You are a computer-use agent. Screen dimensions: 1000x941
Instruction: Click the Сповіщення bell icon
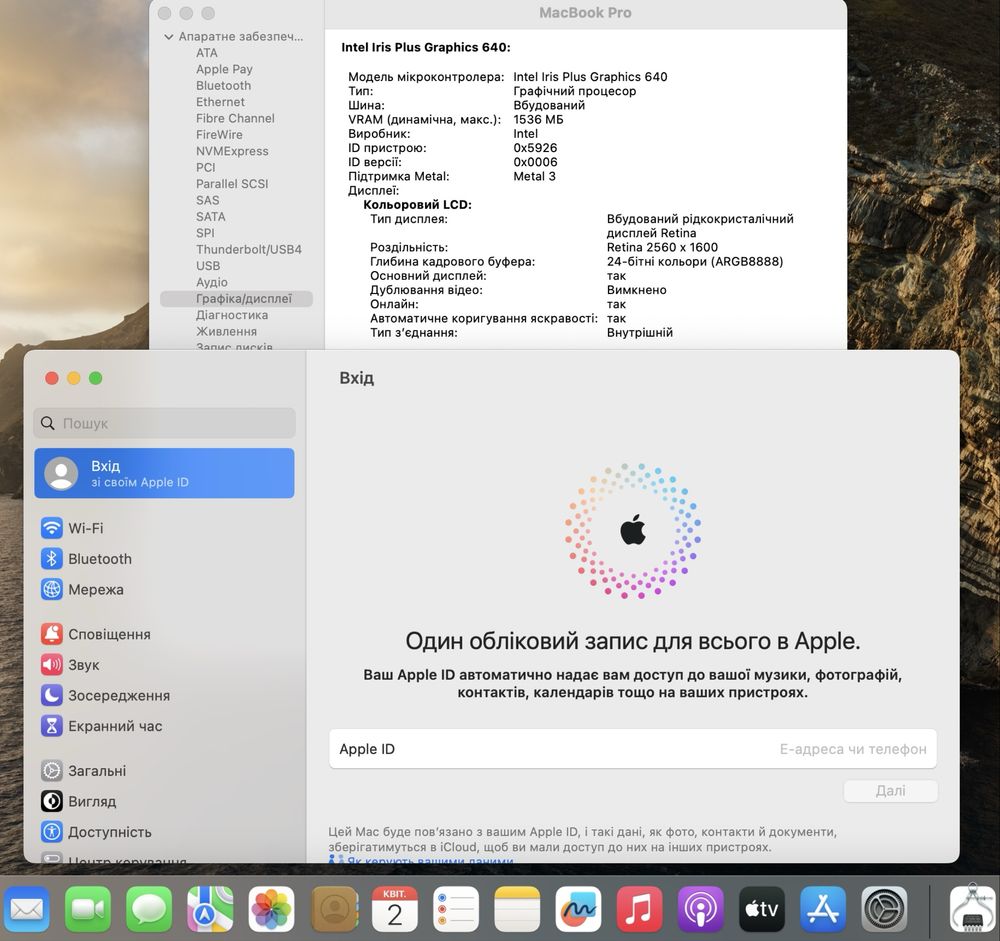[52, 634]
